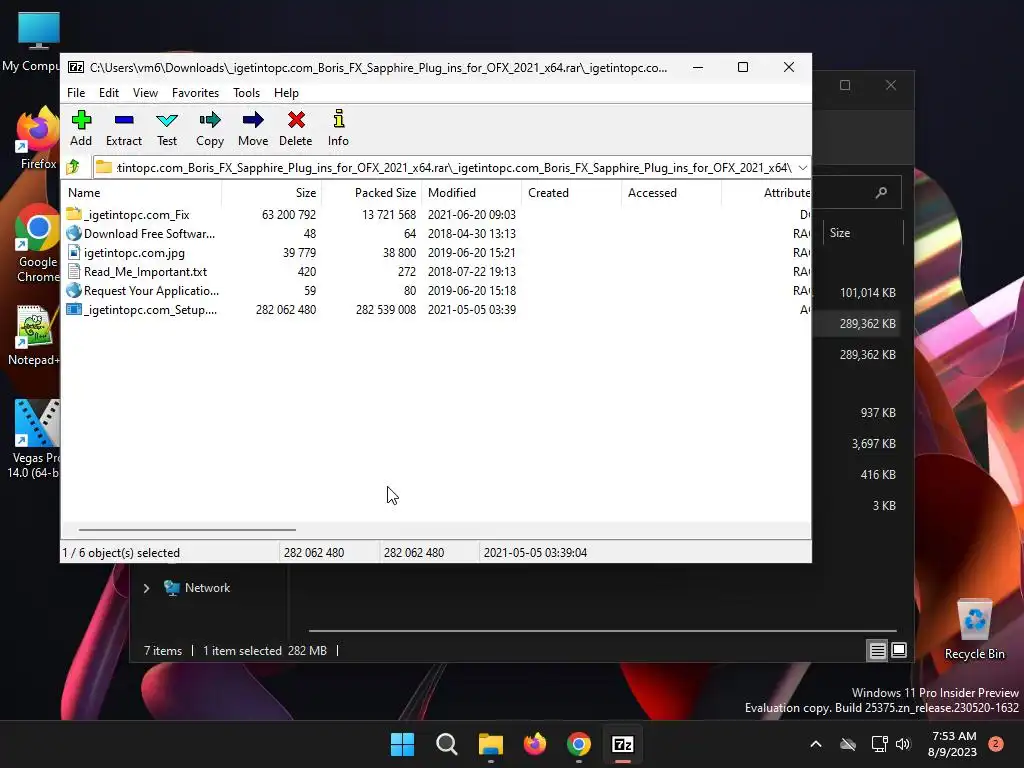This screenshot has height=768, width=1024.
Task: Go up one folder level with the up-arrow icon
Action: 73,167
